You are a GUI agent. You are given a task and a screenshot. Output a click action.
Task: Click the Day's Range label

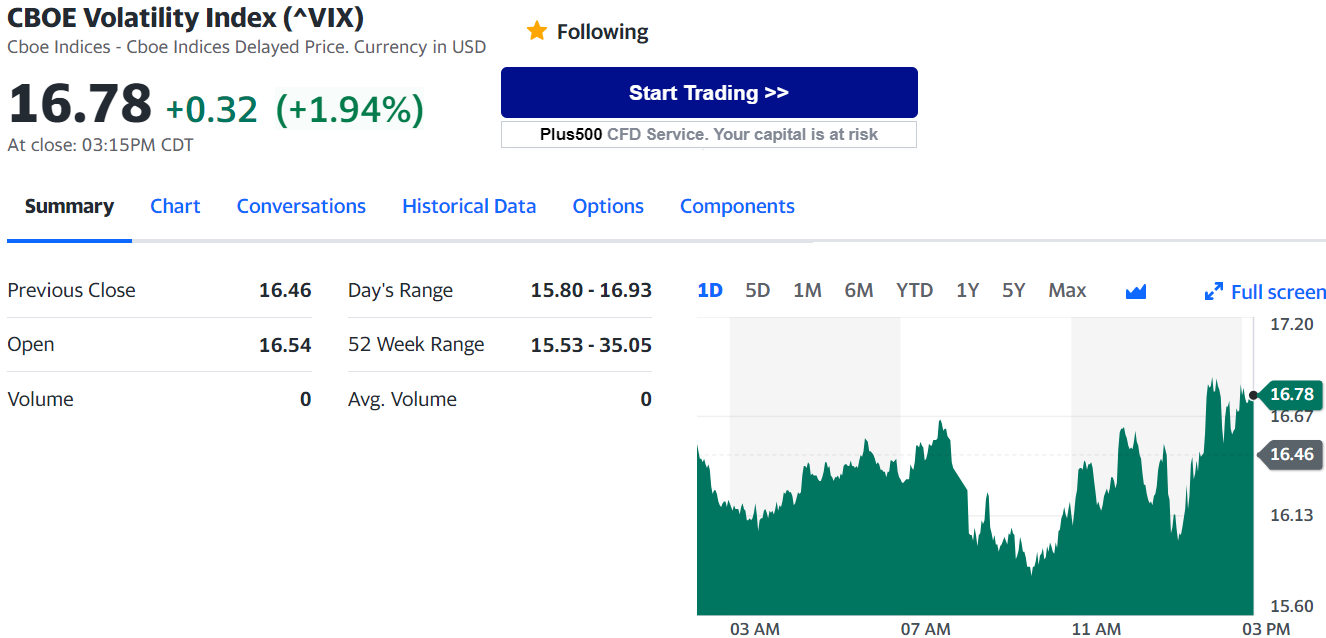[400, 291]
